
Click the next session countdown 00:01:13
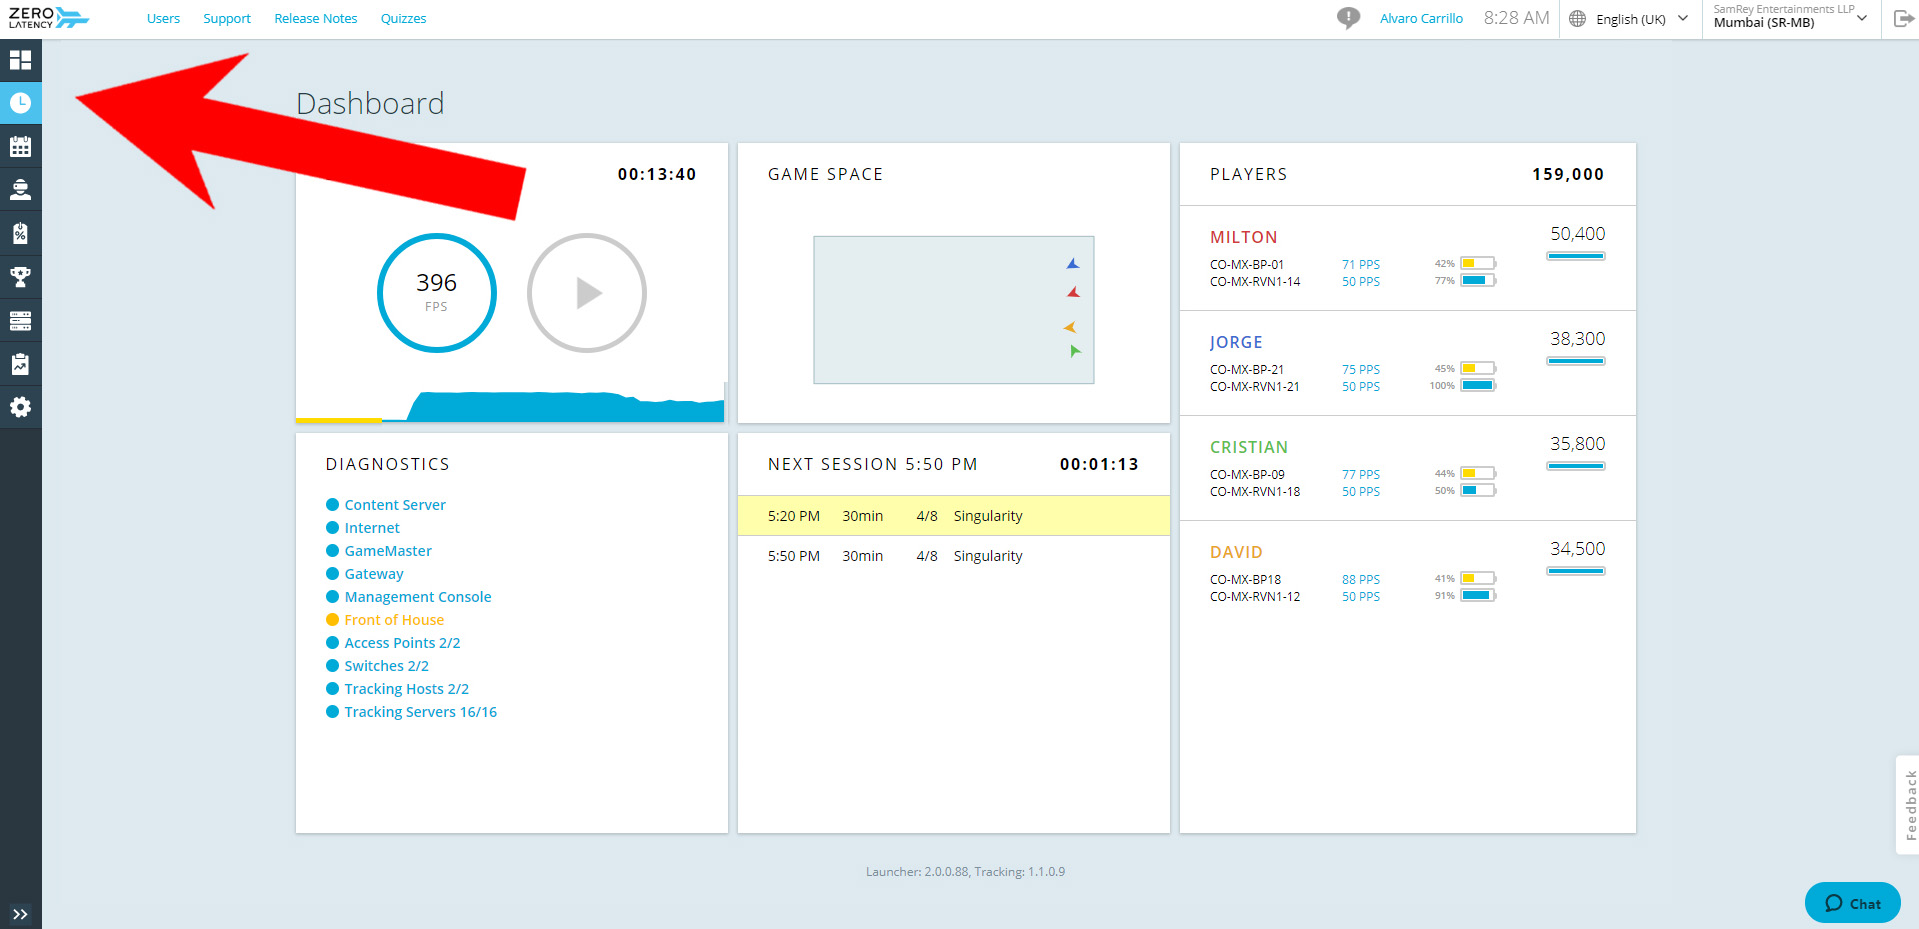click(x=1099, y=464)
